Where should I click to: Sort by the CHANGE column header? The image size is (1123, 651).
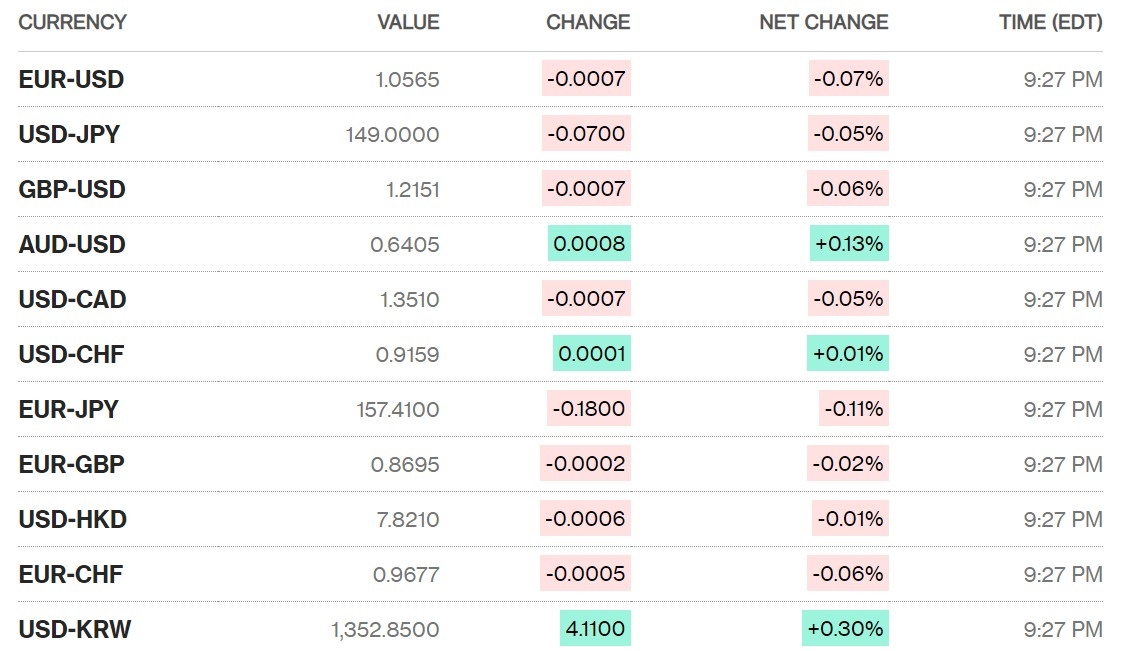[x=588, y=22]
